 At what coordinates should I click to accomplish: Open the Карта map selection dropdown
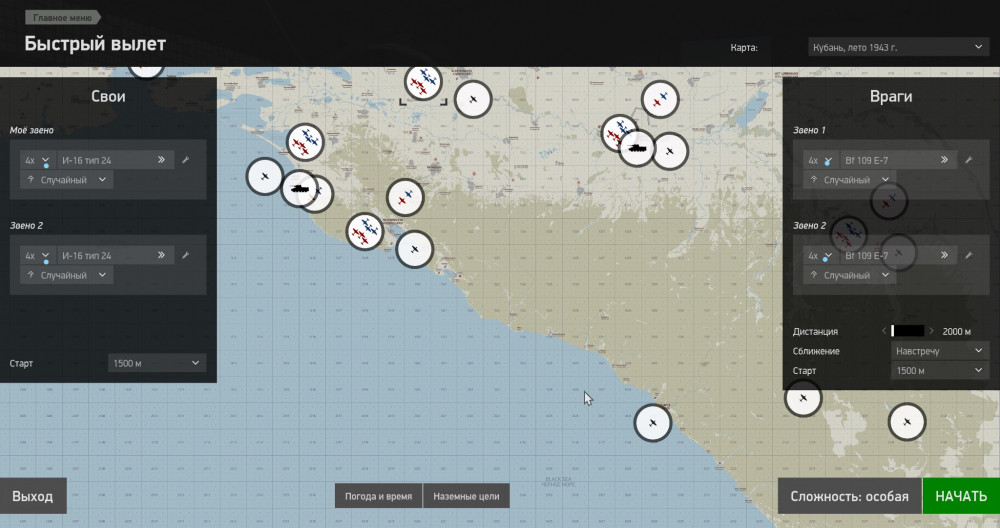897,47
